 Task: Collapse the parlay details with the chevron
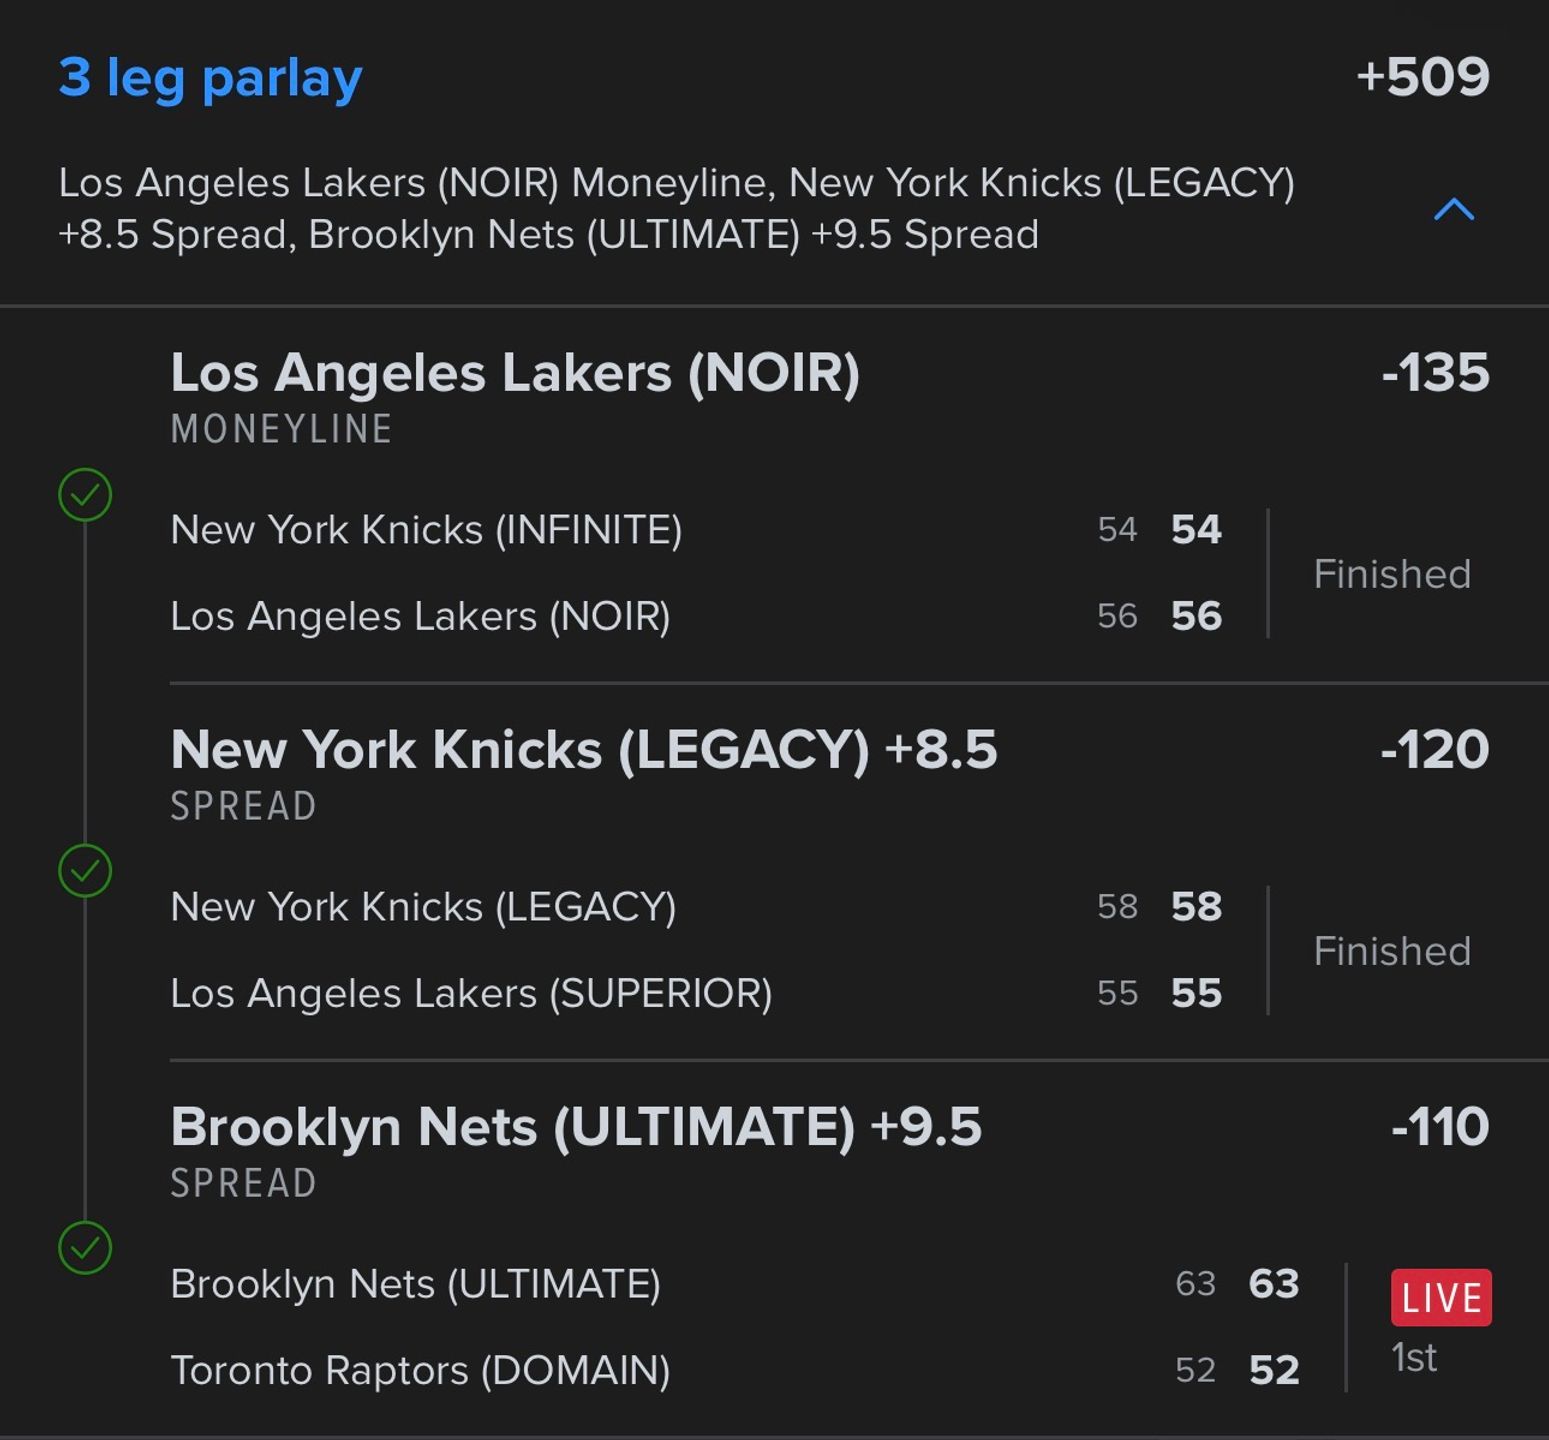[x=1453, y=209]
